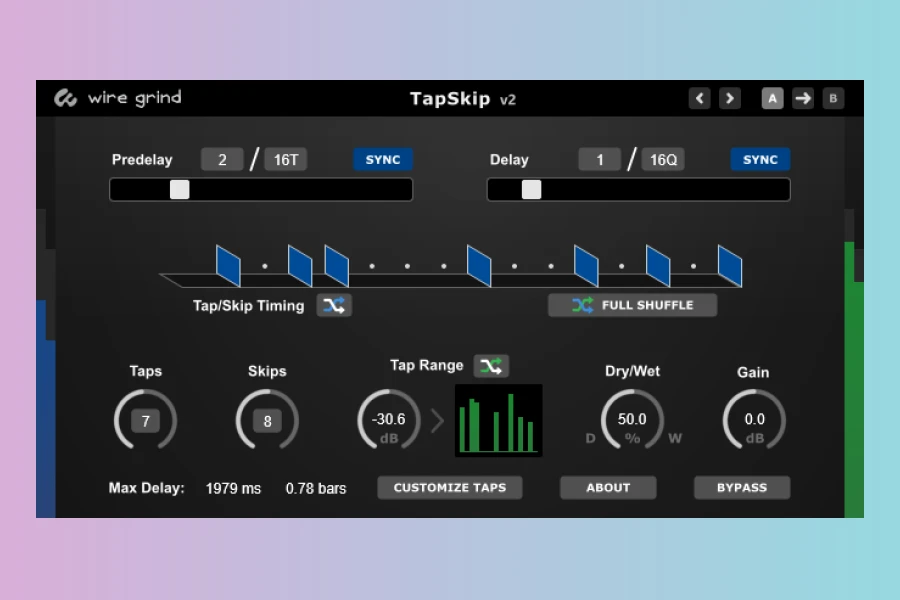The width and height of the screenshot is (900, 600).
Task: Click the Gain 0.0 dB knob
Action: click(x=754, y=421)
